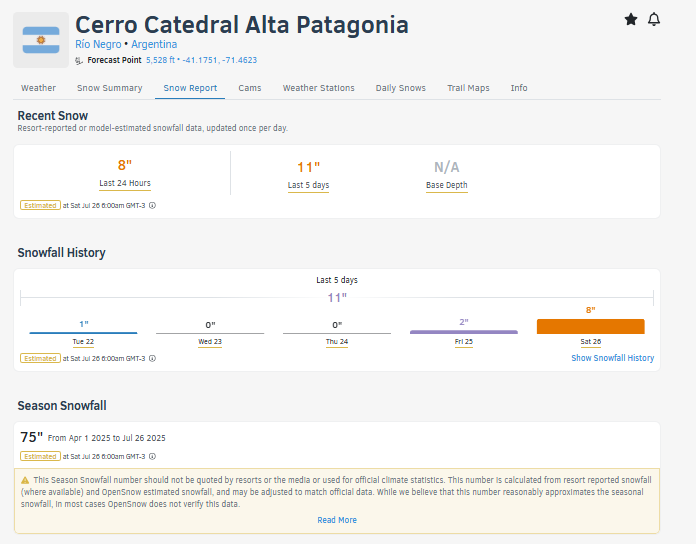Click Estimated badge in Recent Snow card
696x544 pixels.
click(40, 205)
